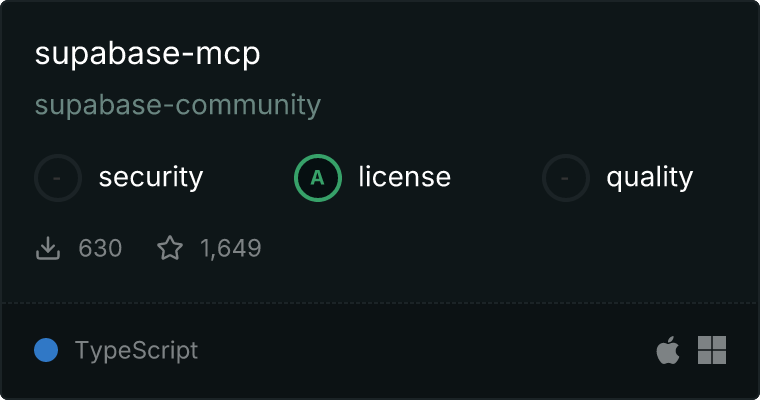Click the Apple platform logo icon
The height and width of the screenshot is (400, 760).
(x=668, y=350)
